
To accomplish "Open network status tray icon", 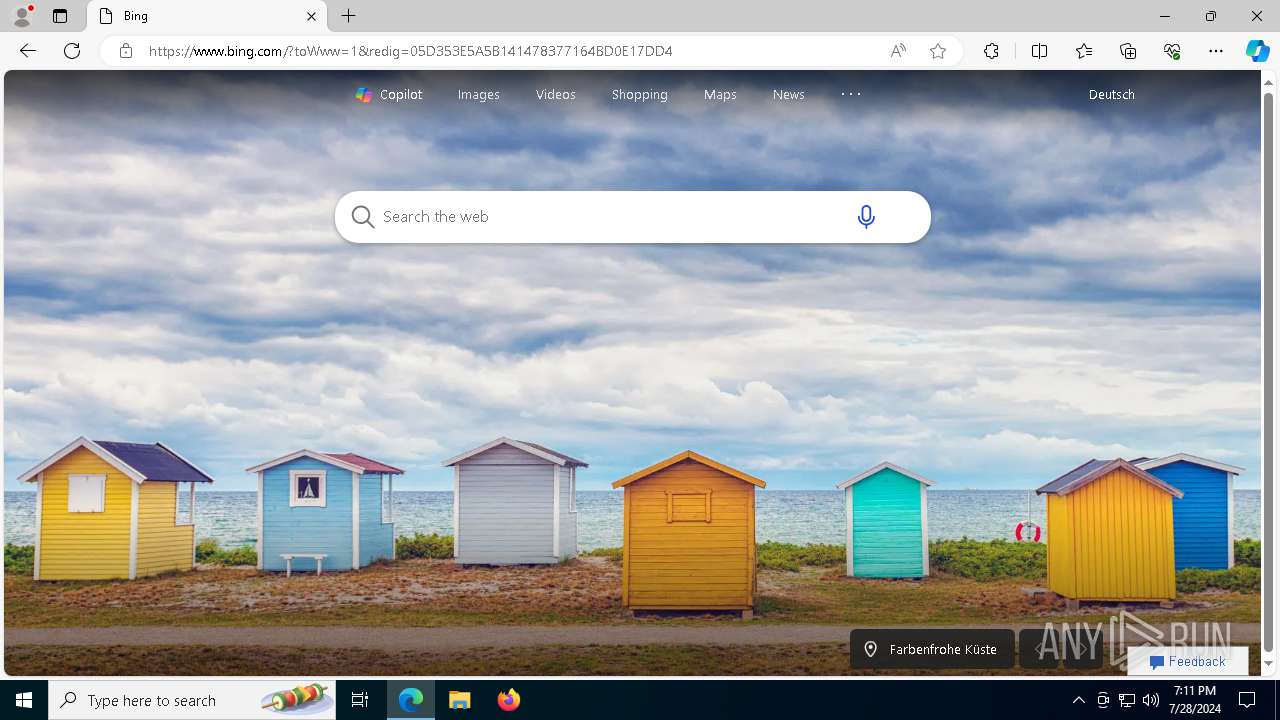I will [x=1127, y=700].
